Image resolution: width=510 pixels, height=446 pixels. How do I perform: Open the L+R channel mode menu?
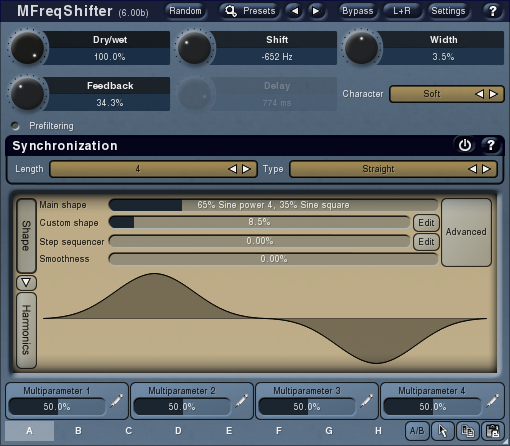tap(402, 11)
